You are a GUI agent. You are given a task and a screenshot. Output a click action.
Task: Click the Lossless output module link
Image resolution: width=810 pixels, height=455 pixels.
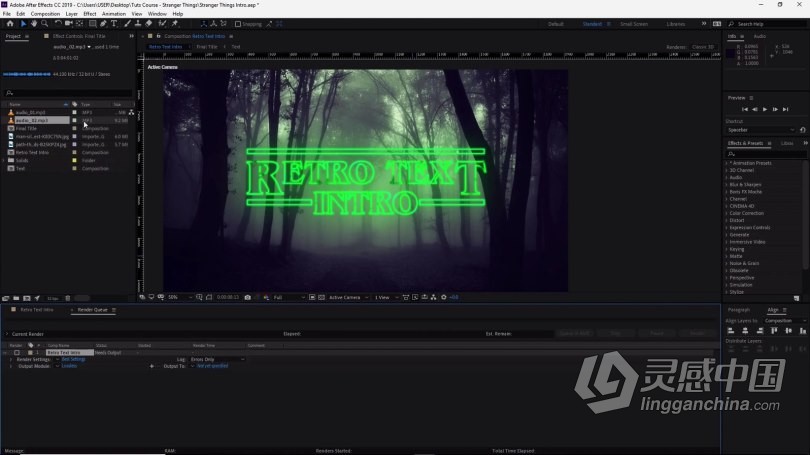point(69,366)
